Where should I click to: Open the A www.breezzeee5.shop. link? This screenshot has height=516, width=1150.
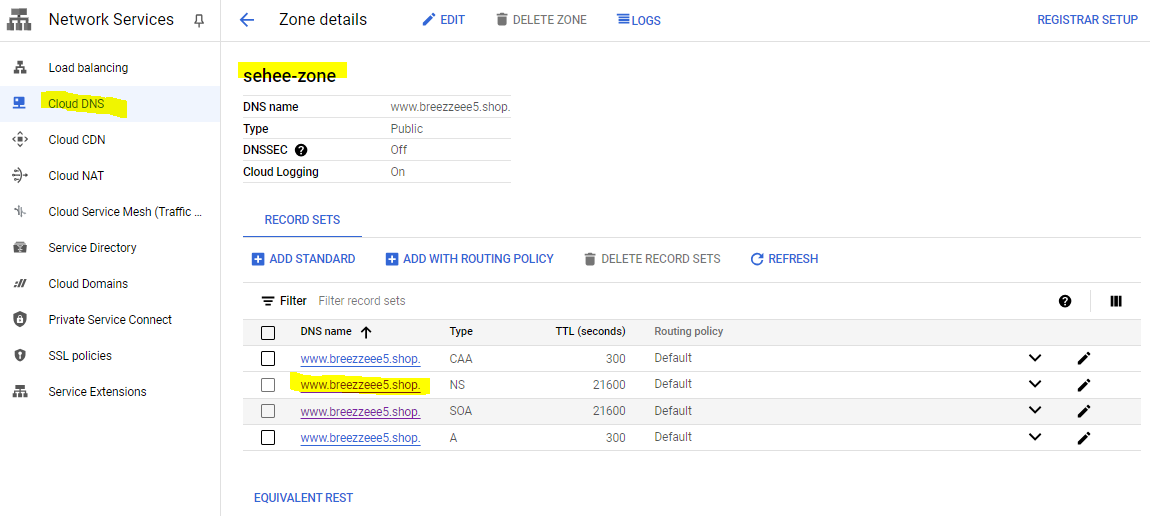(x=360, y=438)
